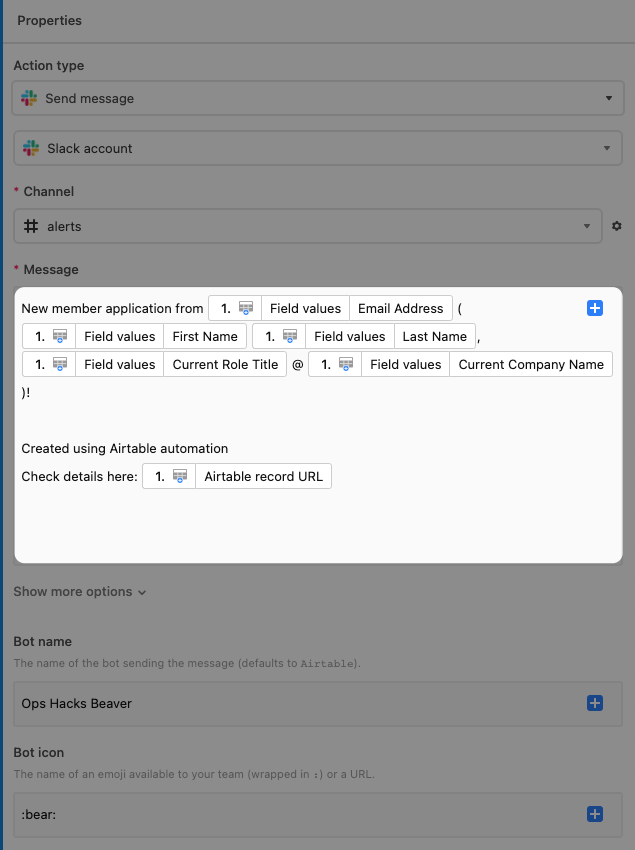The width and height of the screenshot is (635, 850).
Task: Click the Slack icon in Slack account field
Action: click(31, 148)
